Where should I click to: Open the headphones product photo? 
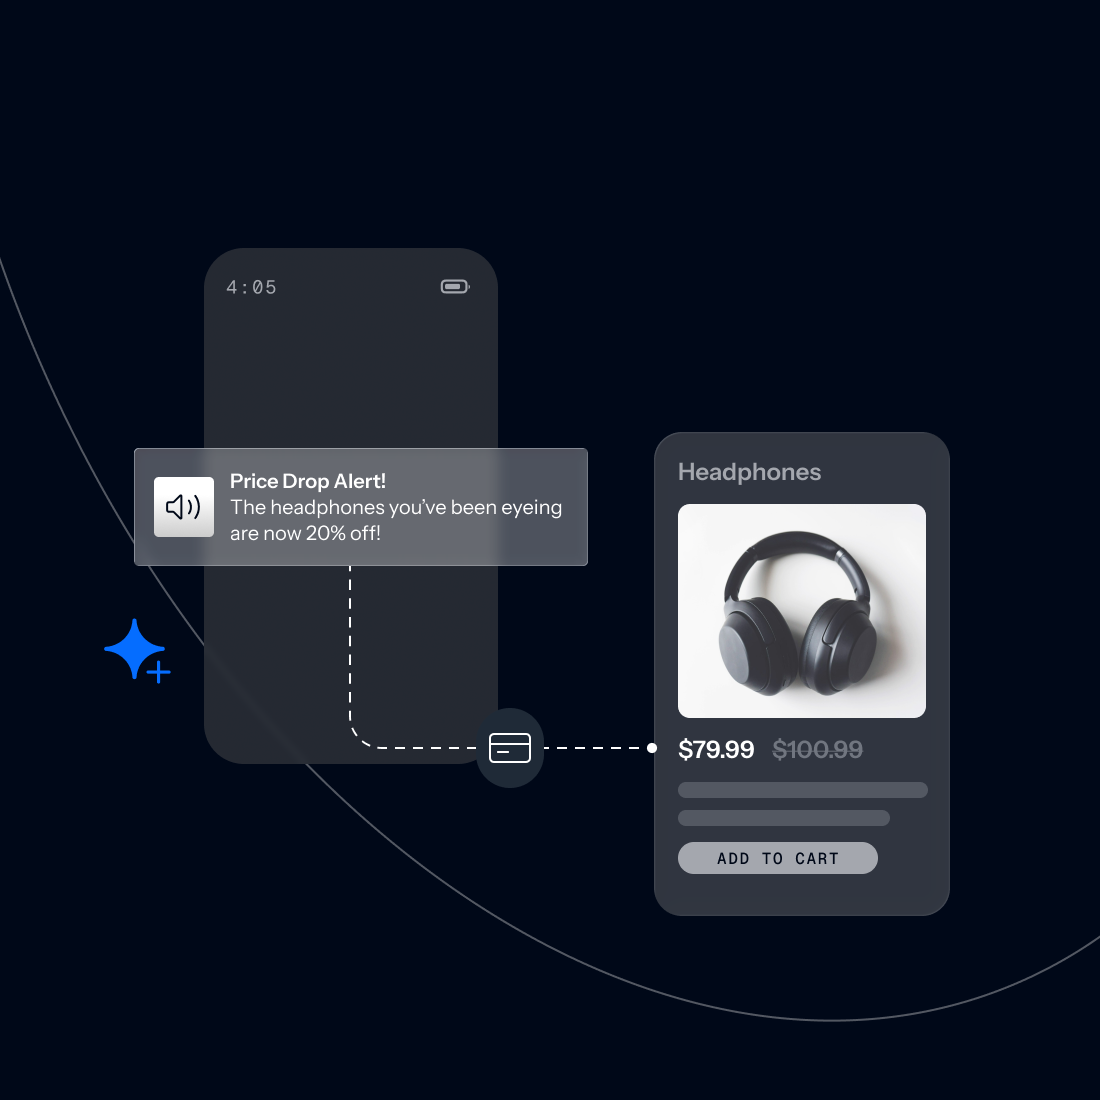coord(801,610)
